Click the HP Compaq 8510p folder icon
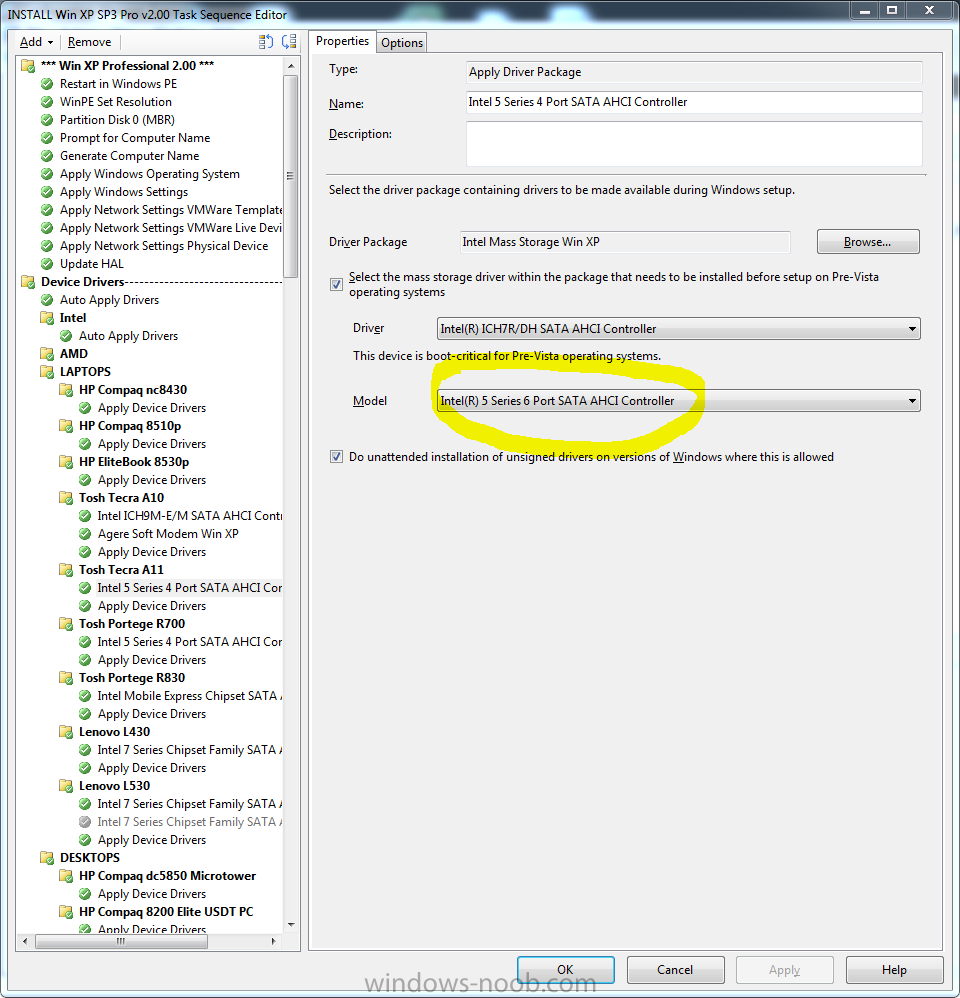Viewport: 960px width, 998px height. [x=66, y=426]
